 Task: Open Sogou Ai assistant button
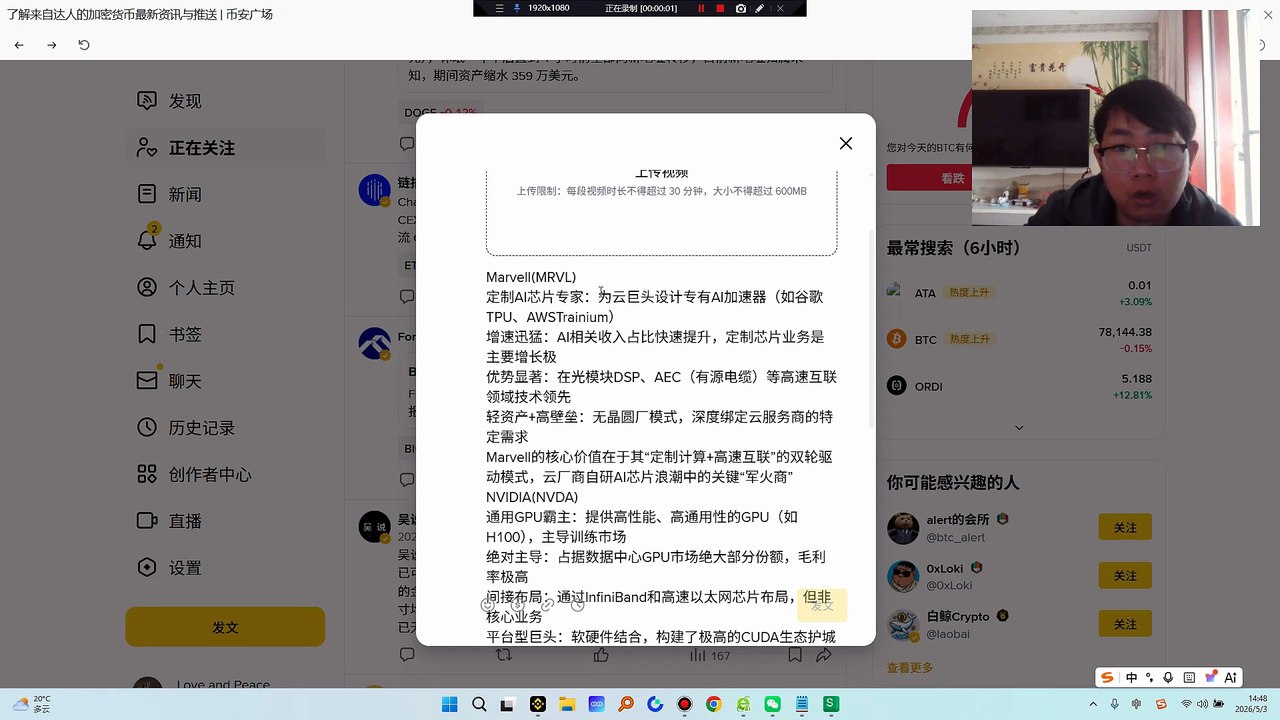coord(1231,677)
